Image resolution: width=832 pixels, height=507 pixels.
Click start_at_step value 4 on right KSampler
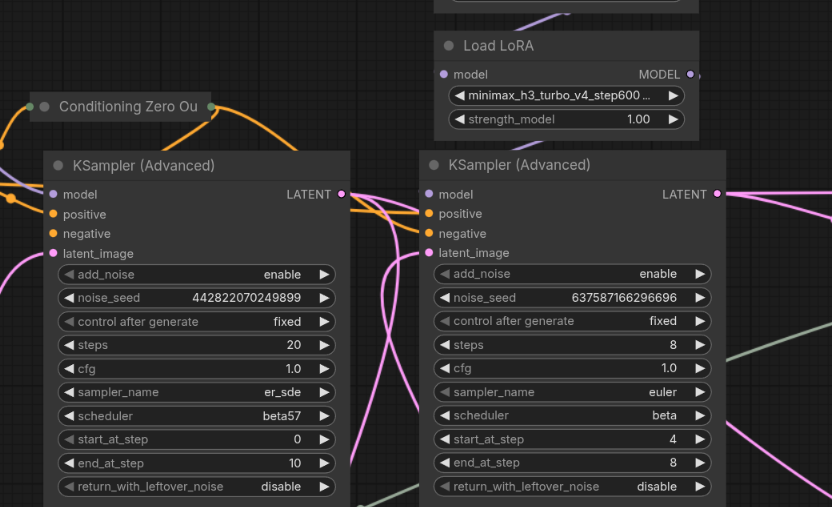pyautogui.click(x=673, y=439)
